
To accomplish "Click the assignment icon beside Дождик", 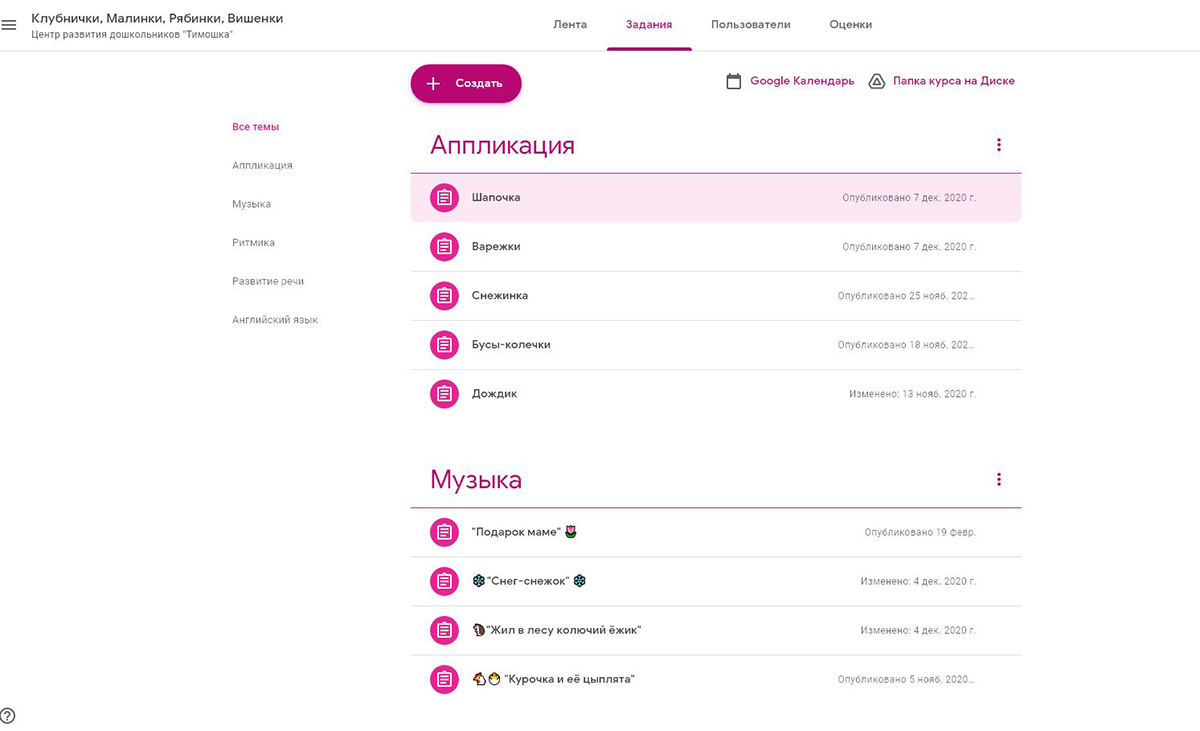I will pos(444,394).
